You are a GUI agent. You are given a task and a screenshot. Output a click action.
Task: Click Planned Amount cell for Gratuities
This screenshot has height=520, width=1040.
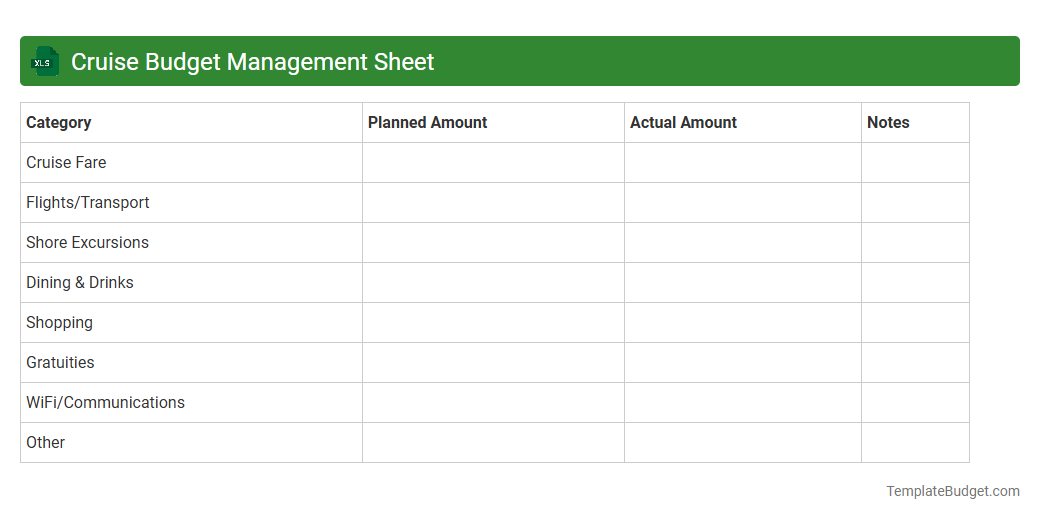point(493,363)
